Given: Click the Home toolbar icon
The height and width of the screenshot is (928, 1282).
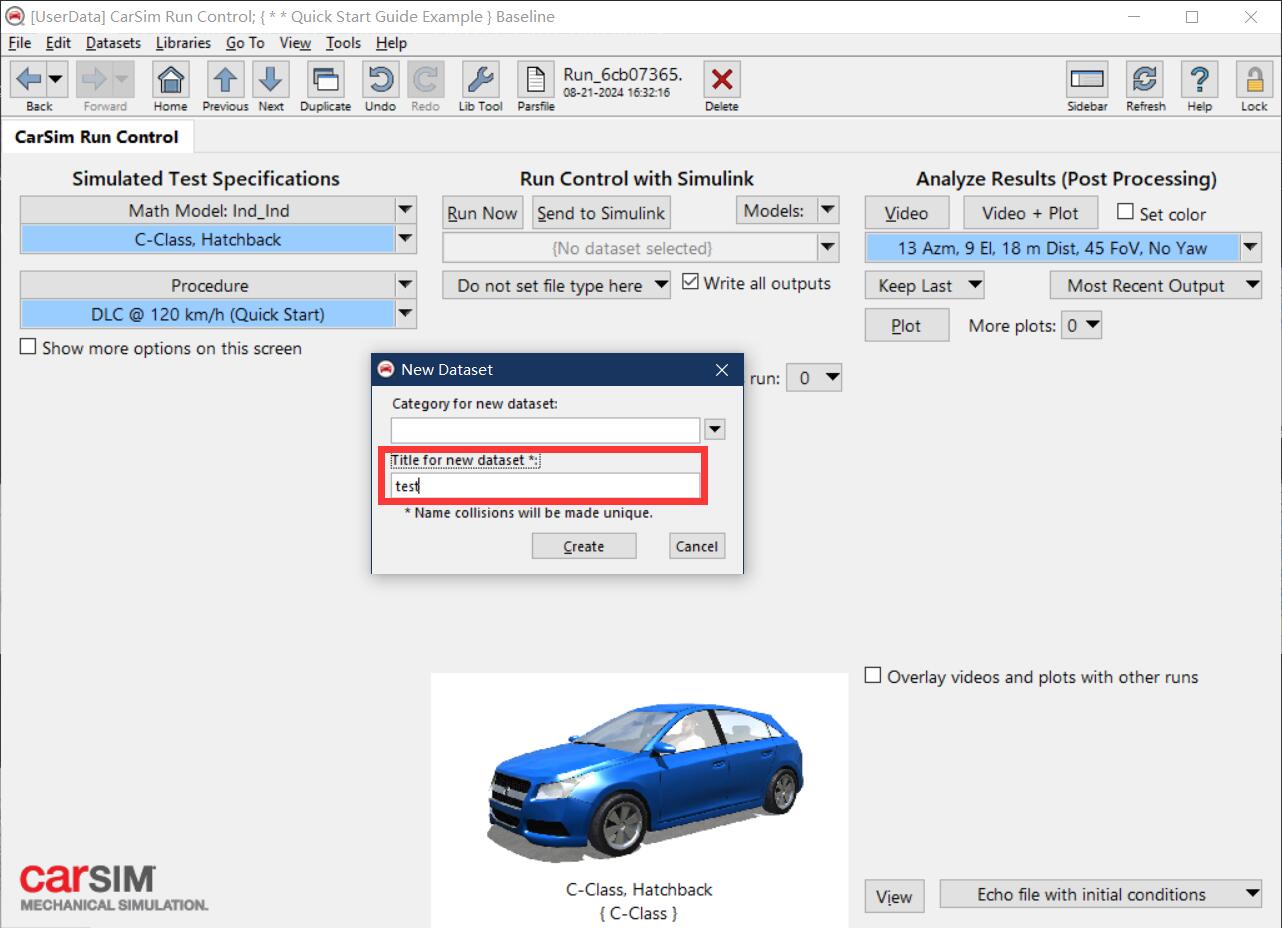Looking at the screenshot, I should (171, 79).
